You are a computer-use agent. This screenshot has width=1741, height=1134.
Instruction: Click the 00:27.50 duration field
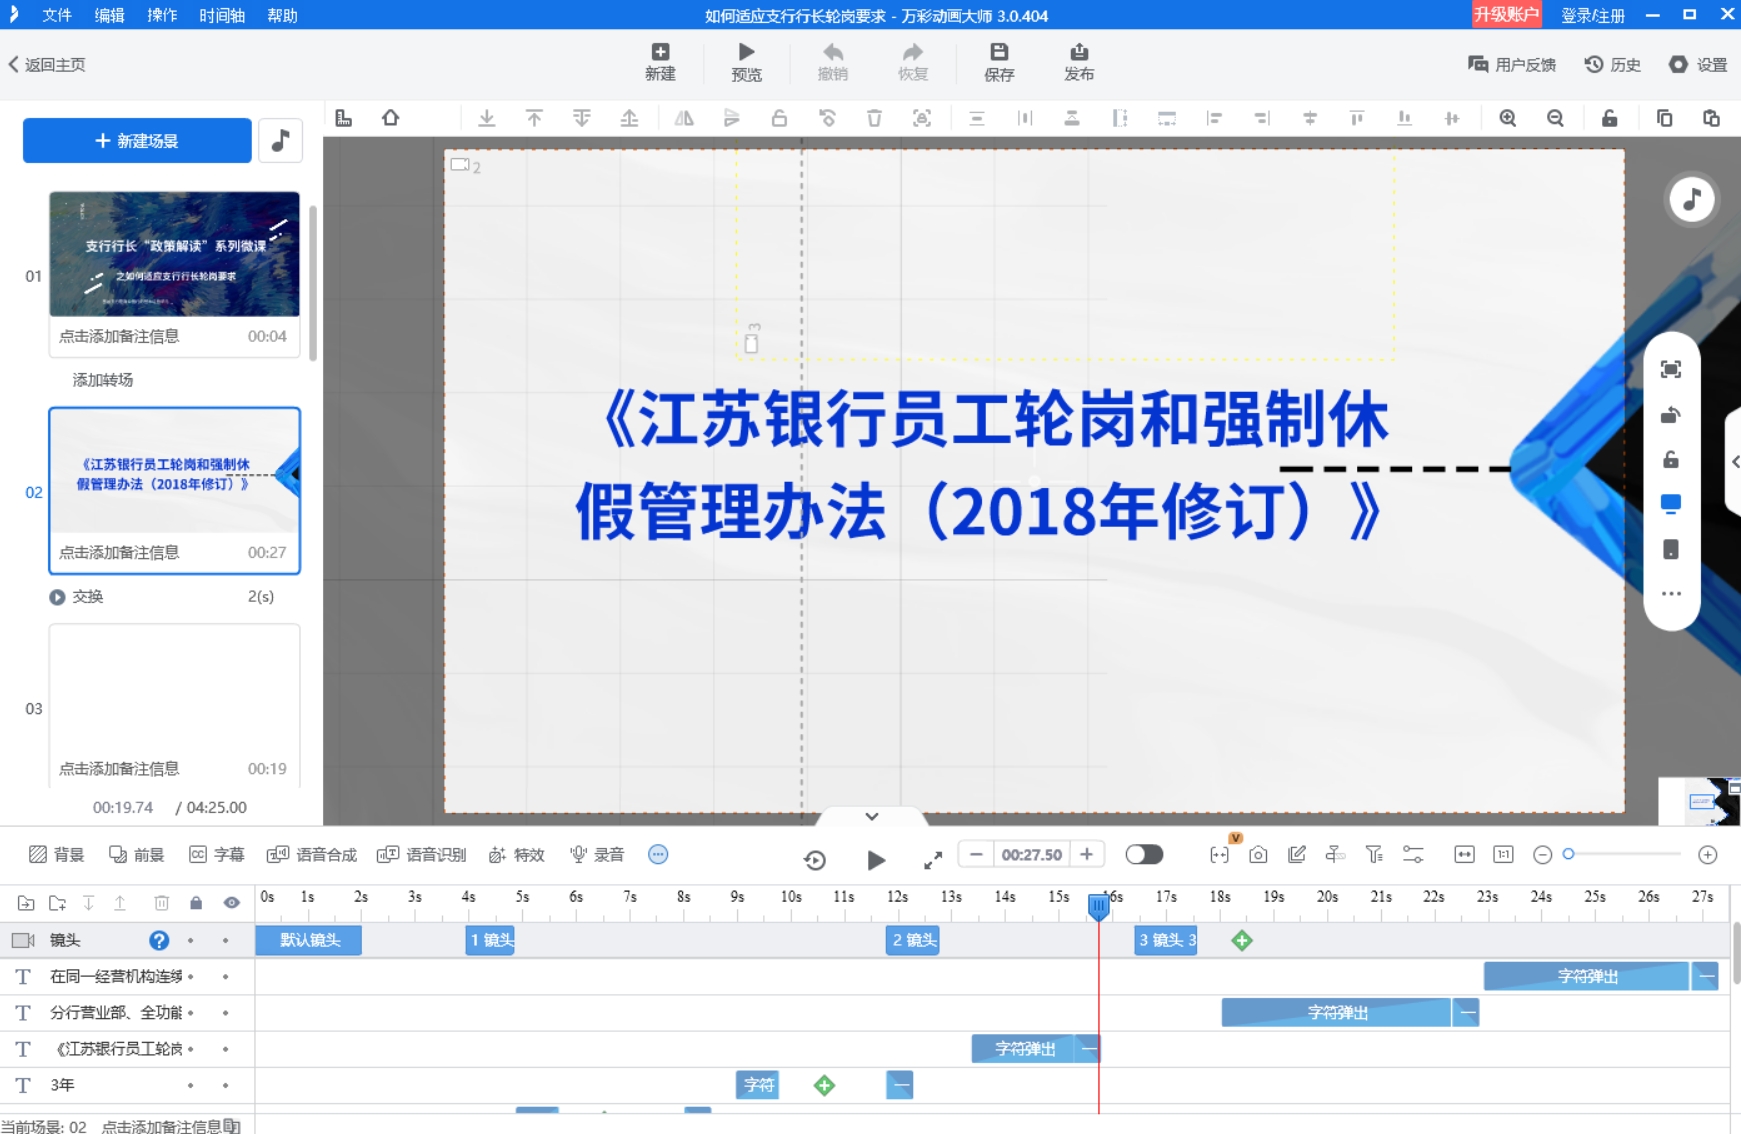point(1031,855)
